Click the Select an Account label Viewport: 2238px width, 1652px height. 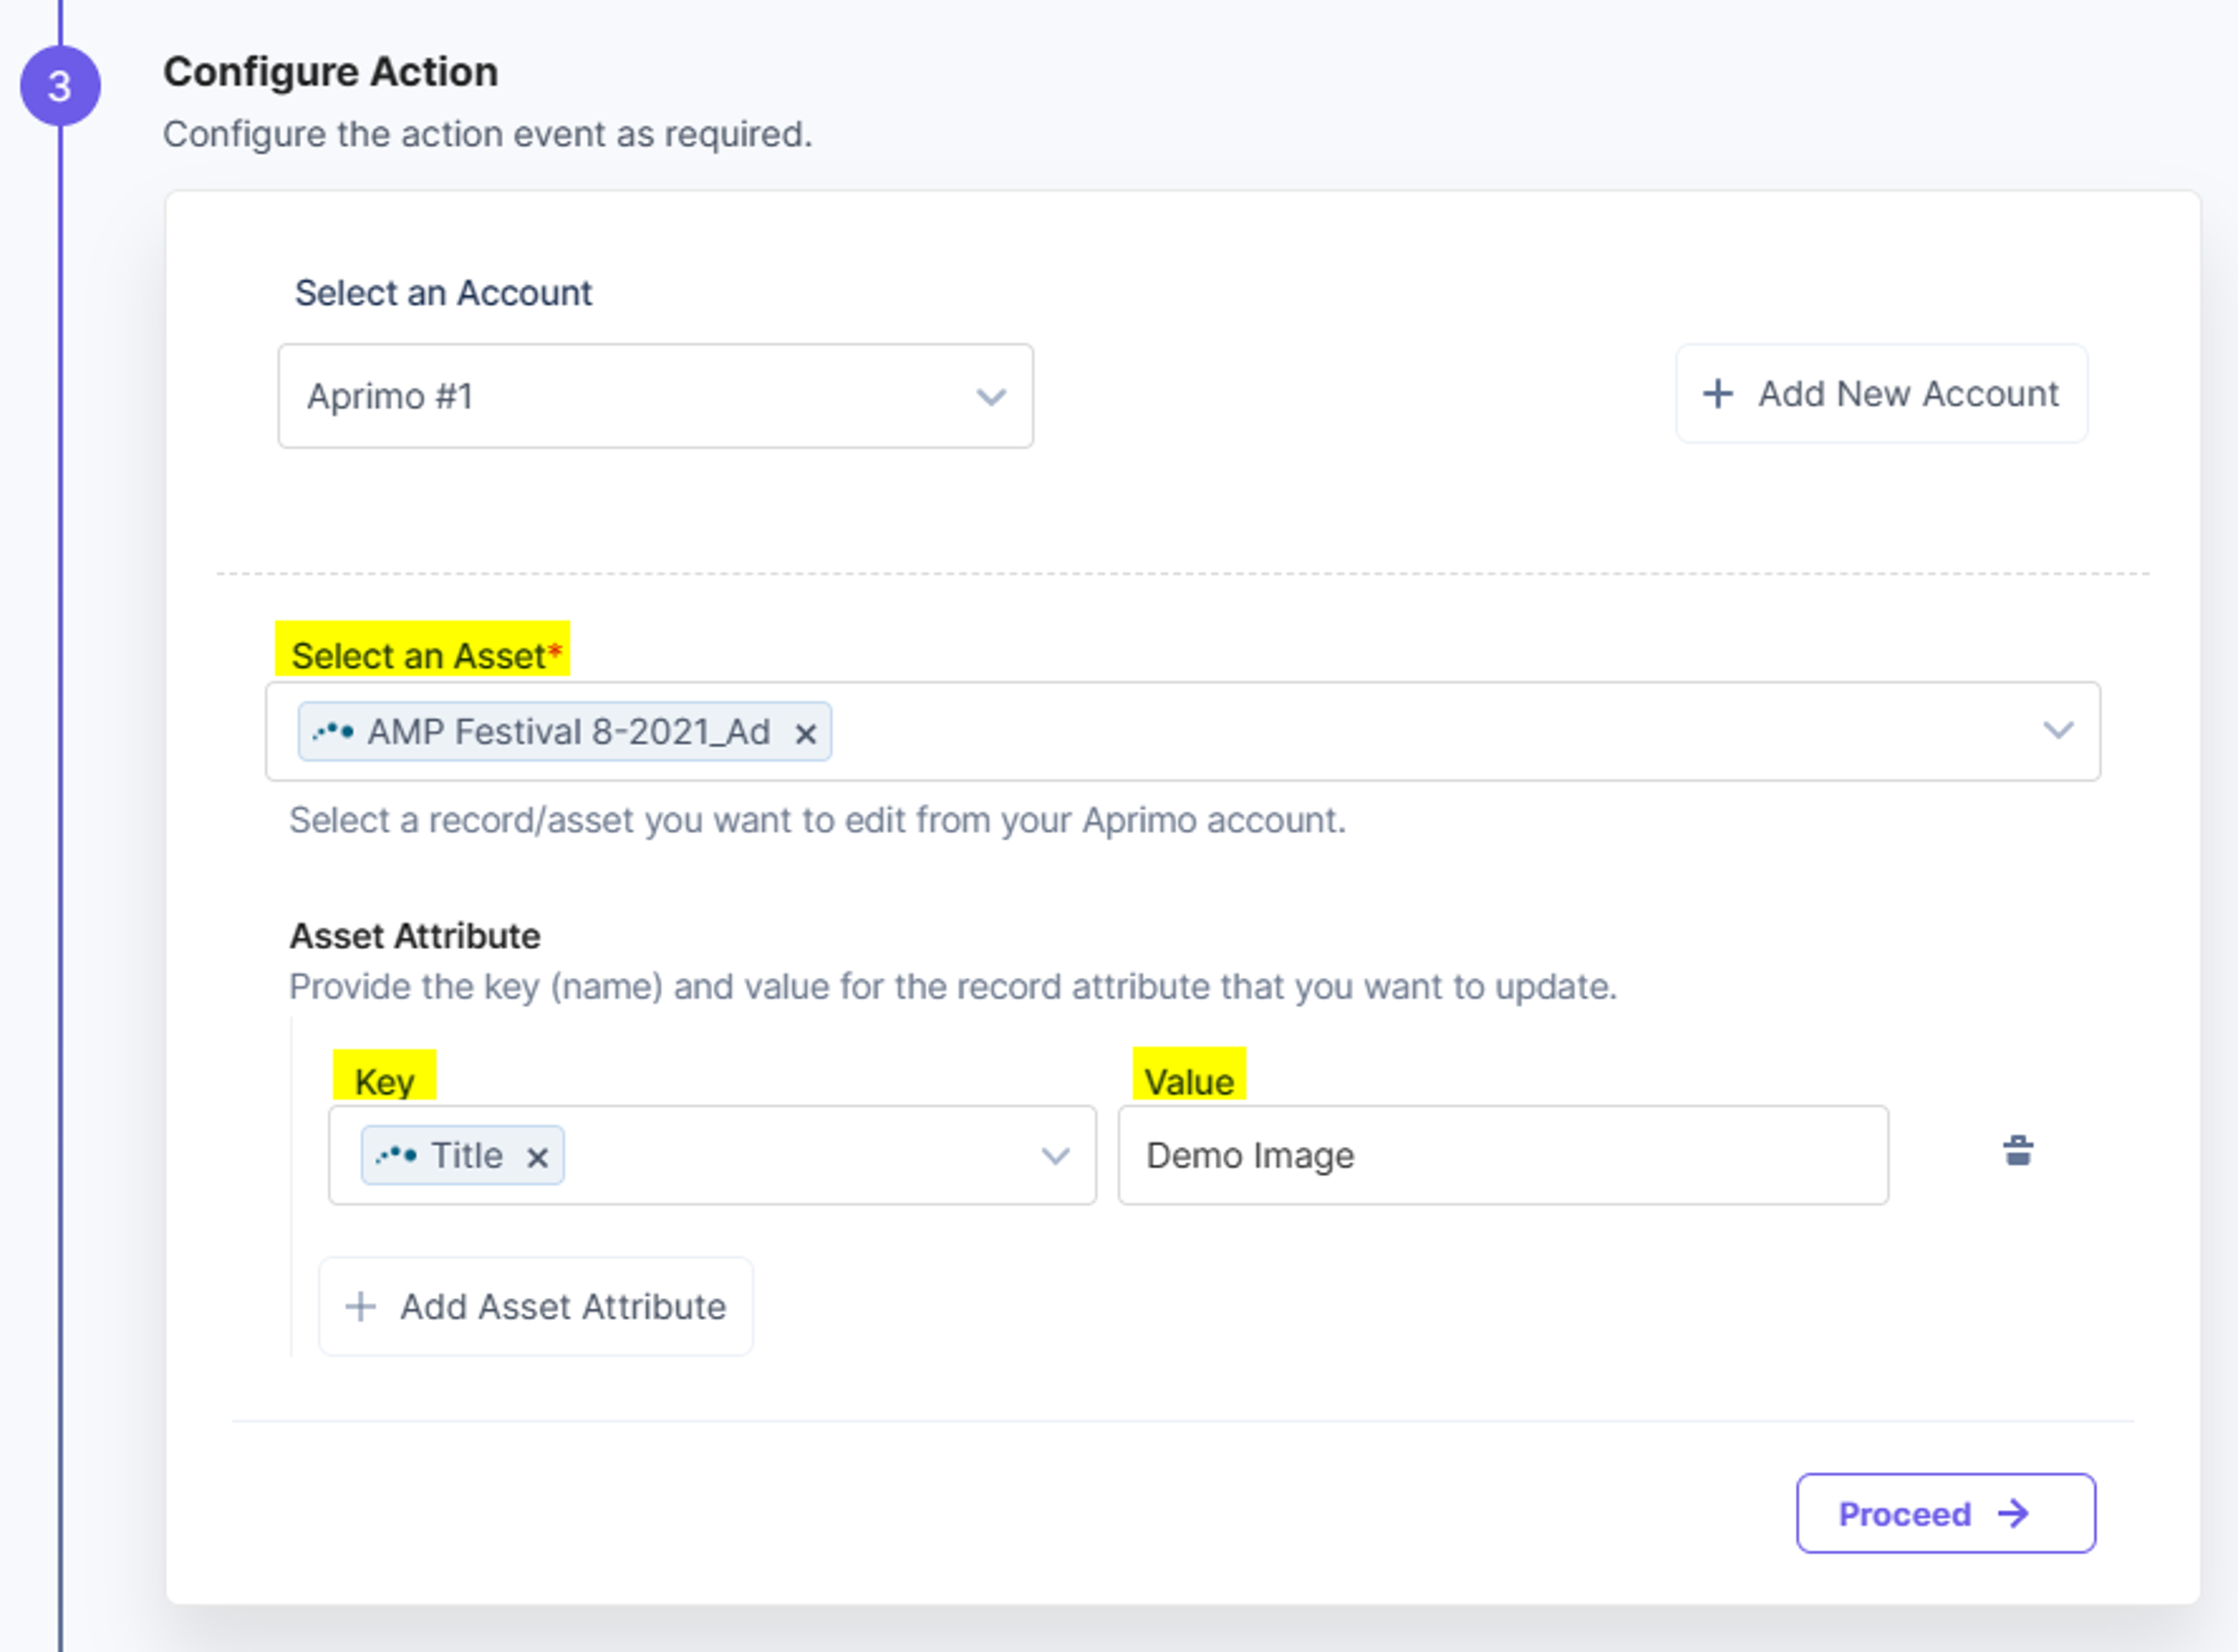click(443, 293)
